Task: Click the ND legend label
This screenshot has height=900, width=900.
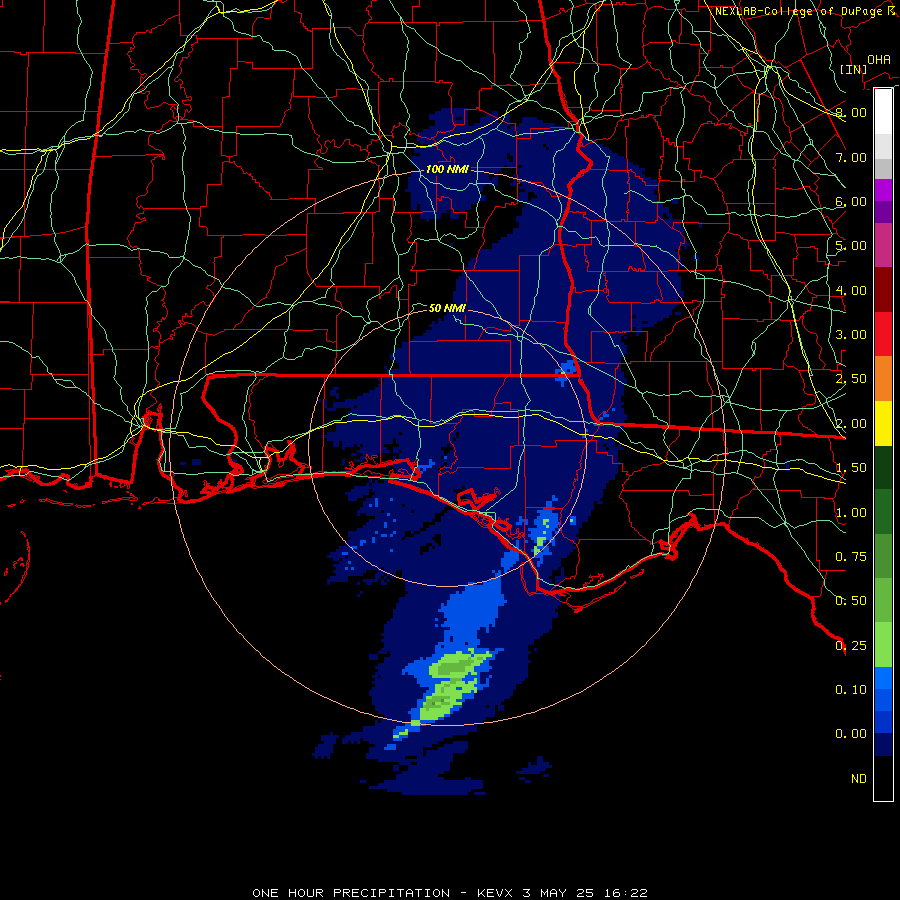Action: 859,779
